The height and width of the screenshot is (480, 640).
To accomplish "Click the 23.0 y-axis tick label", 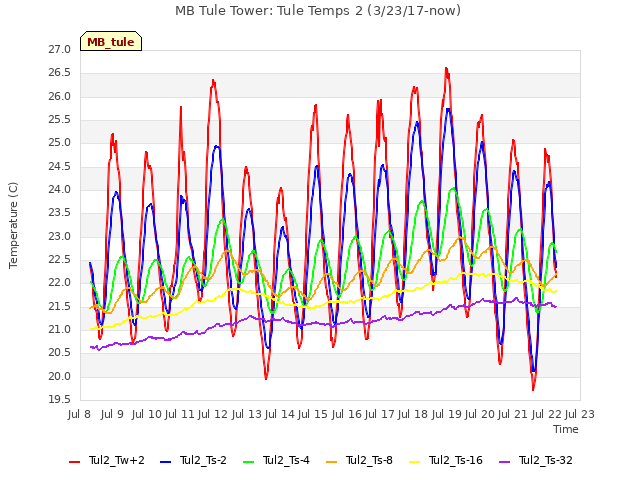I will coord(60,237).
